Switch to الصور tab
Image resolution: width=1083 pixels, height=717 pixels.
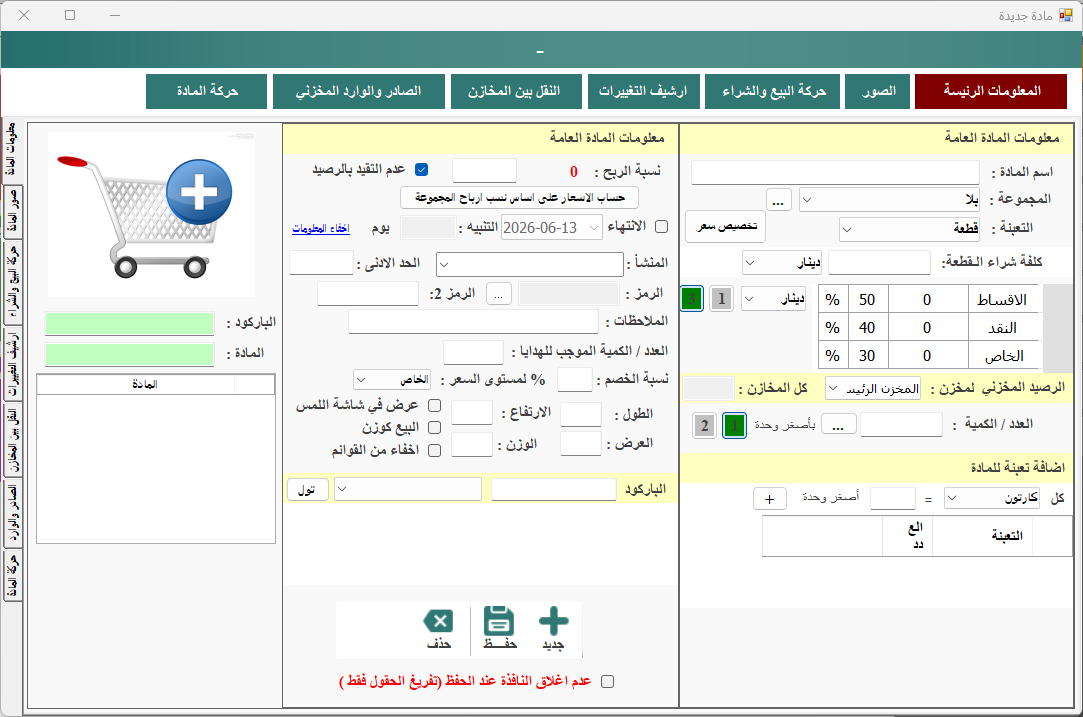tap(879, 91)
